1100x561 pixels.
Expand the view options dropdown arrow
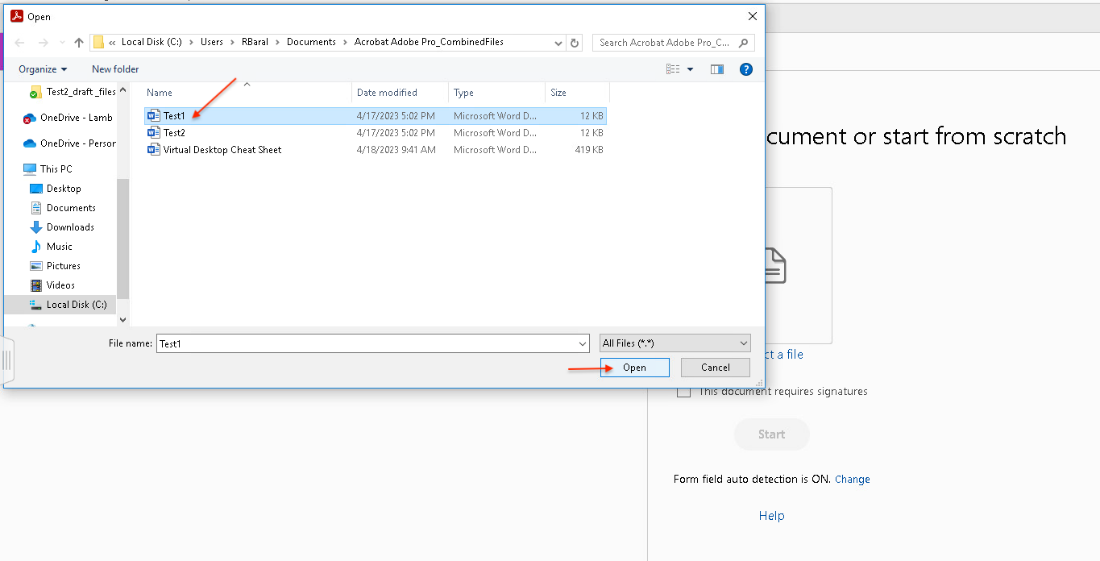[x=690, y=69]
